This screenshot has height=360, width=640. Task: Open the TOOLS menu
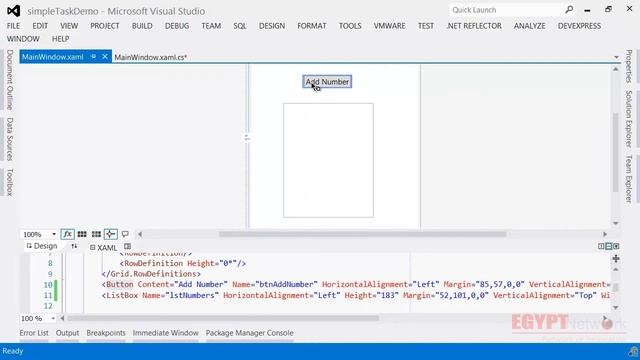click(x=350, y=26)
